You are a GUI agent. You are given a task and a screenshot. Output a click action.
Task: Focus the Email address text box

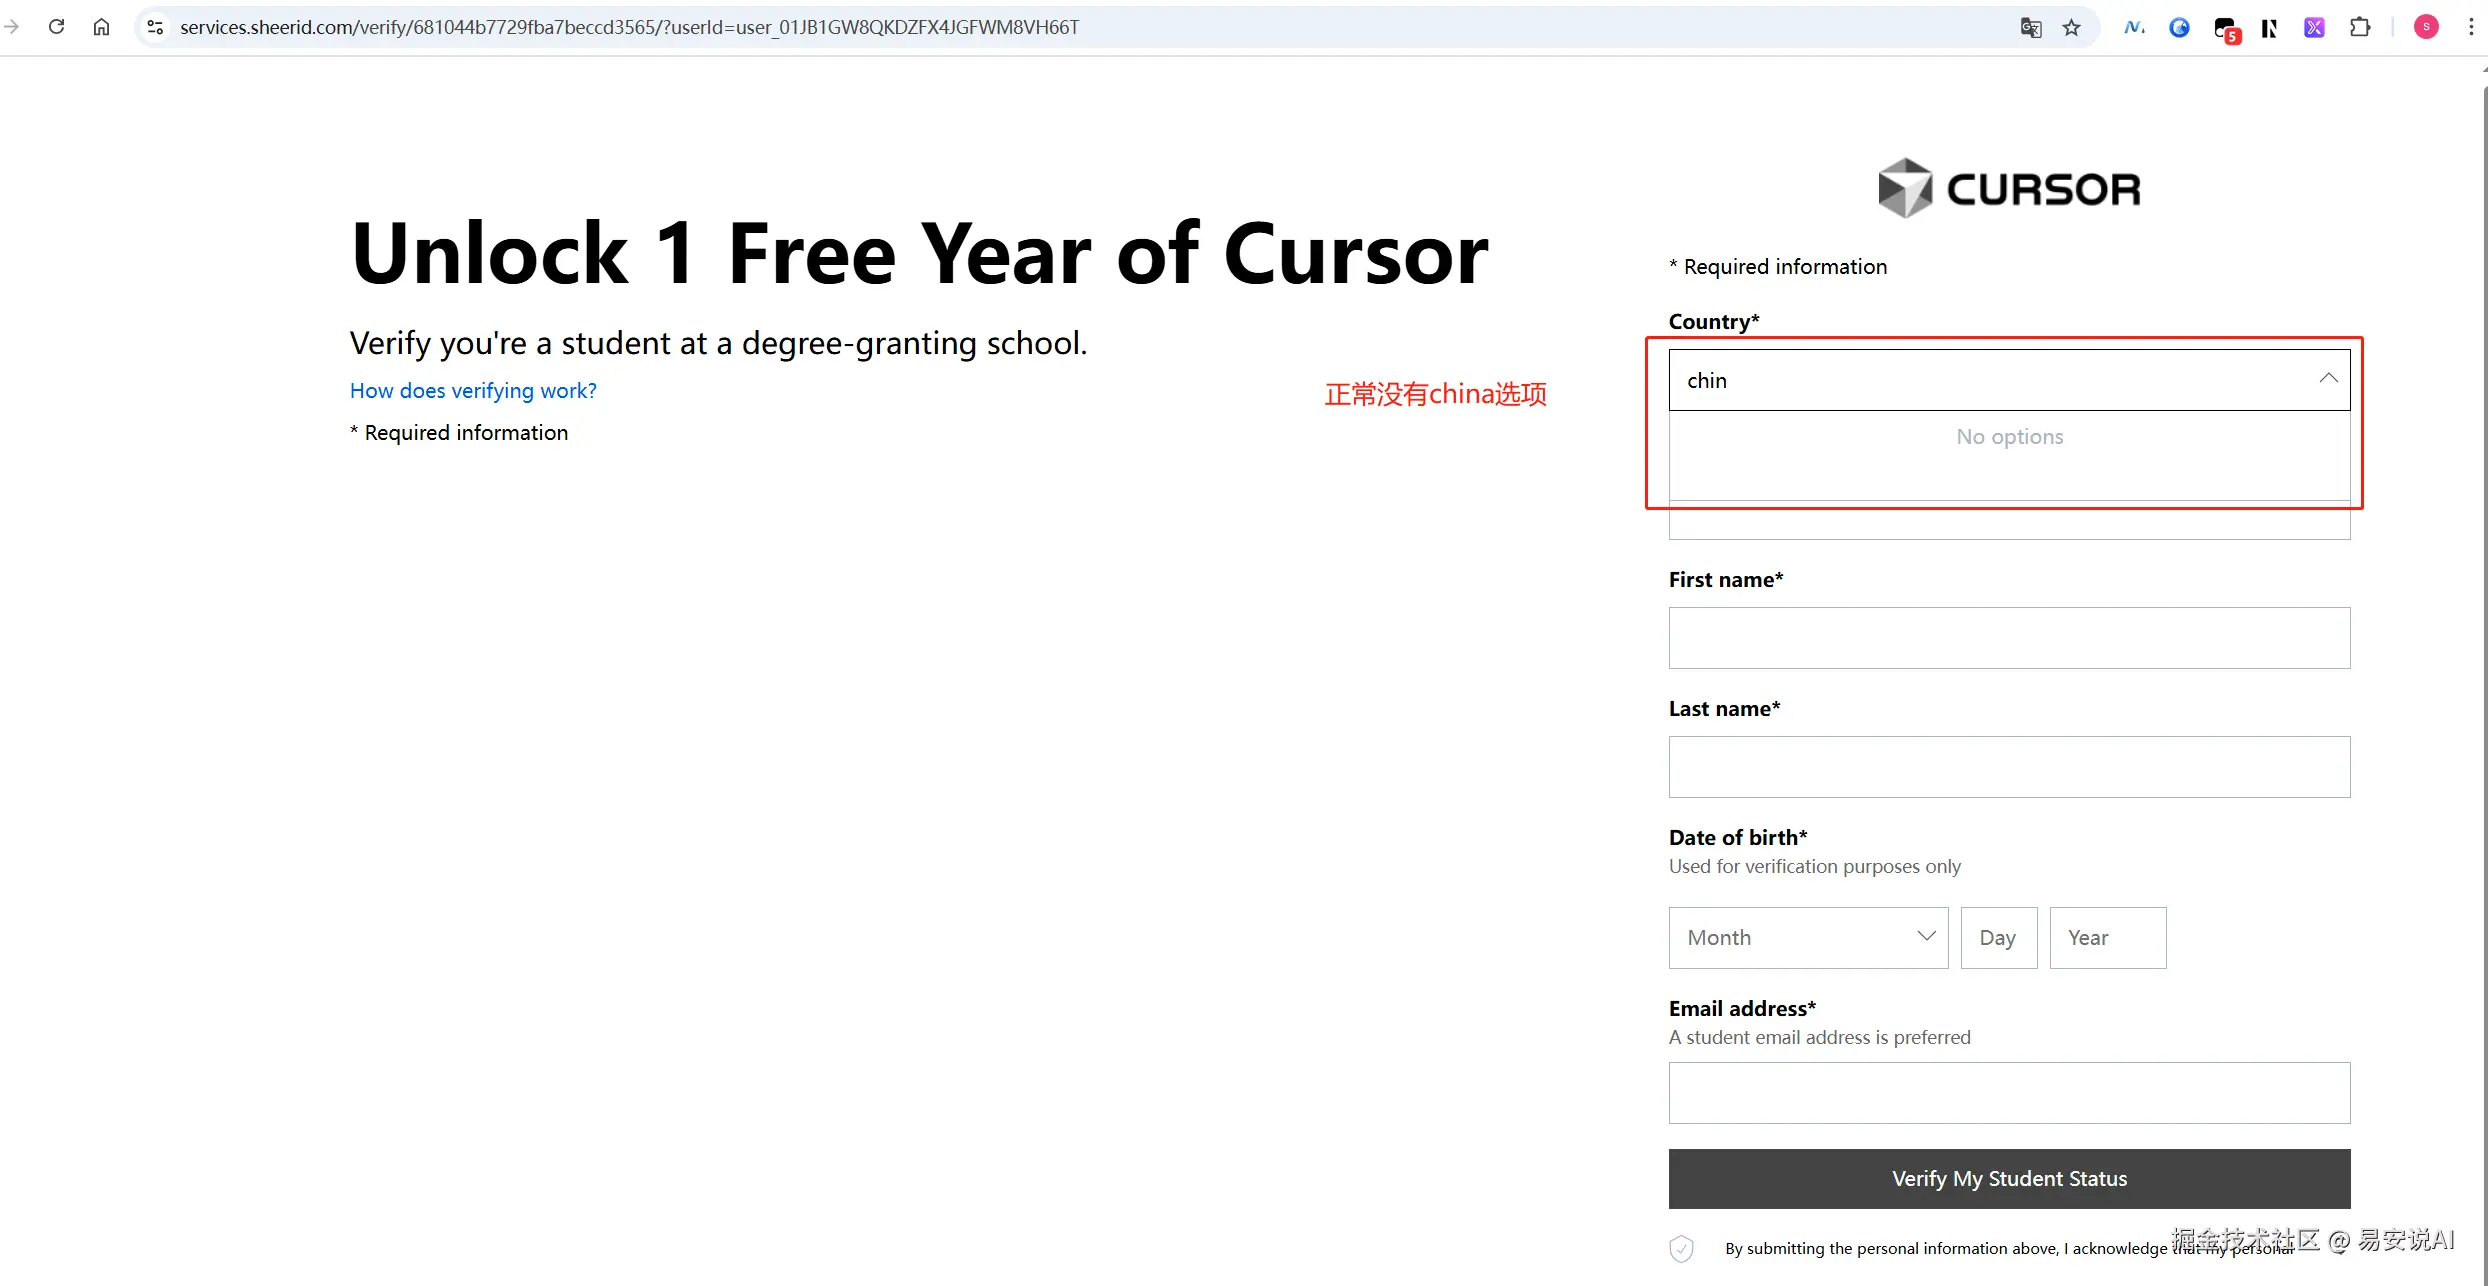click(x=2009, y=1092)
